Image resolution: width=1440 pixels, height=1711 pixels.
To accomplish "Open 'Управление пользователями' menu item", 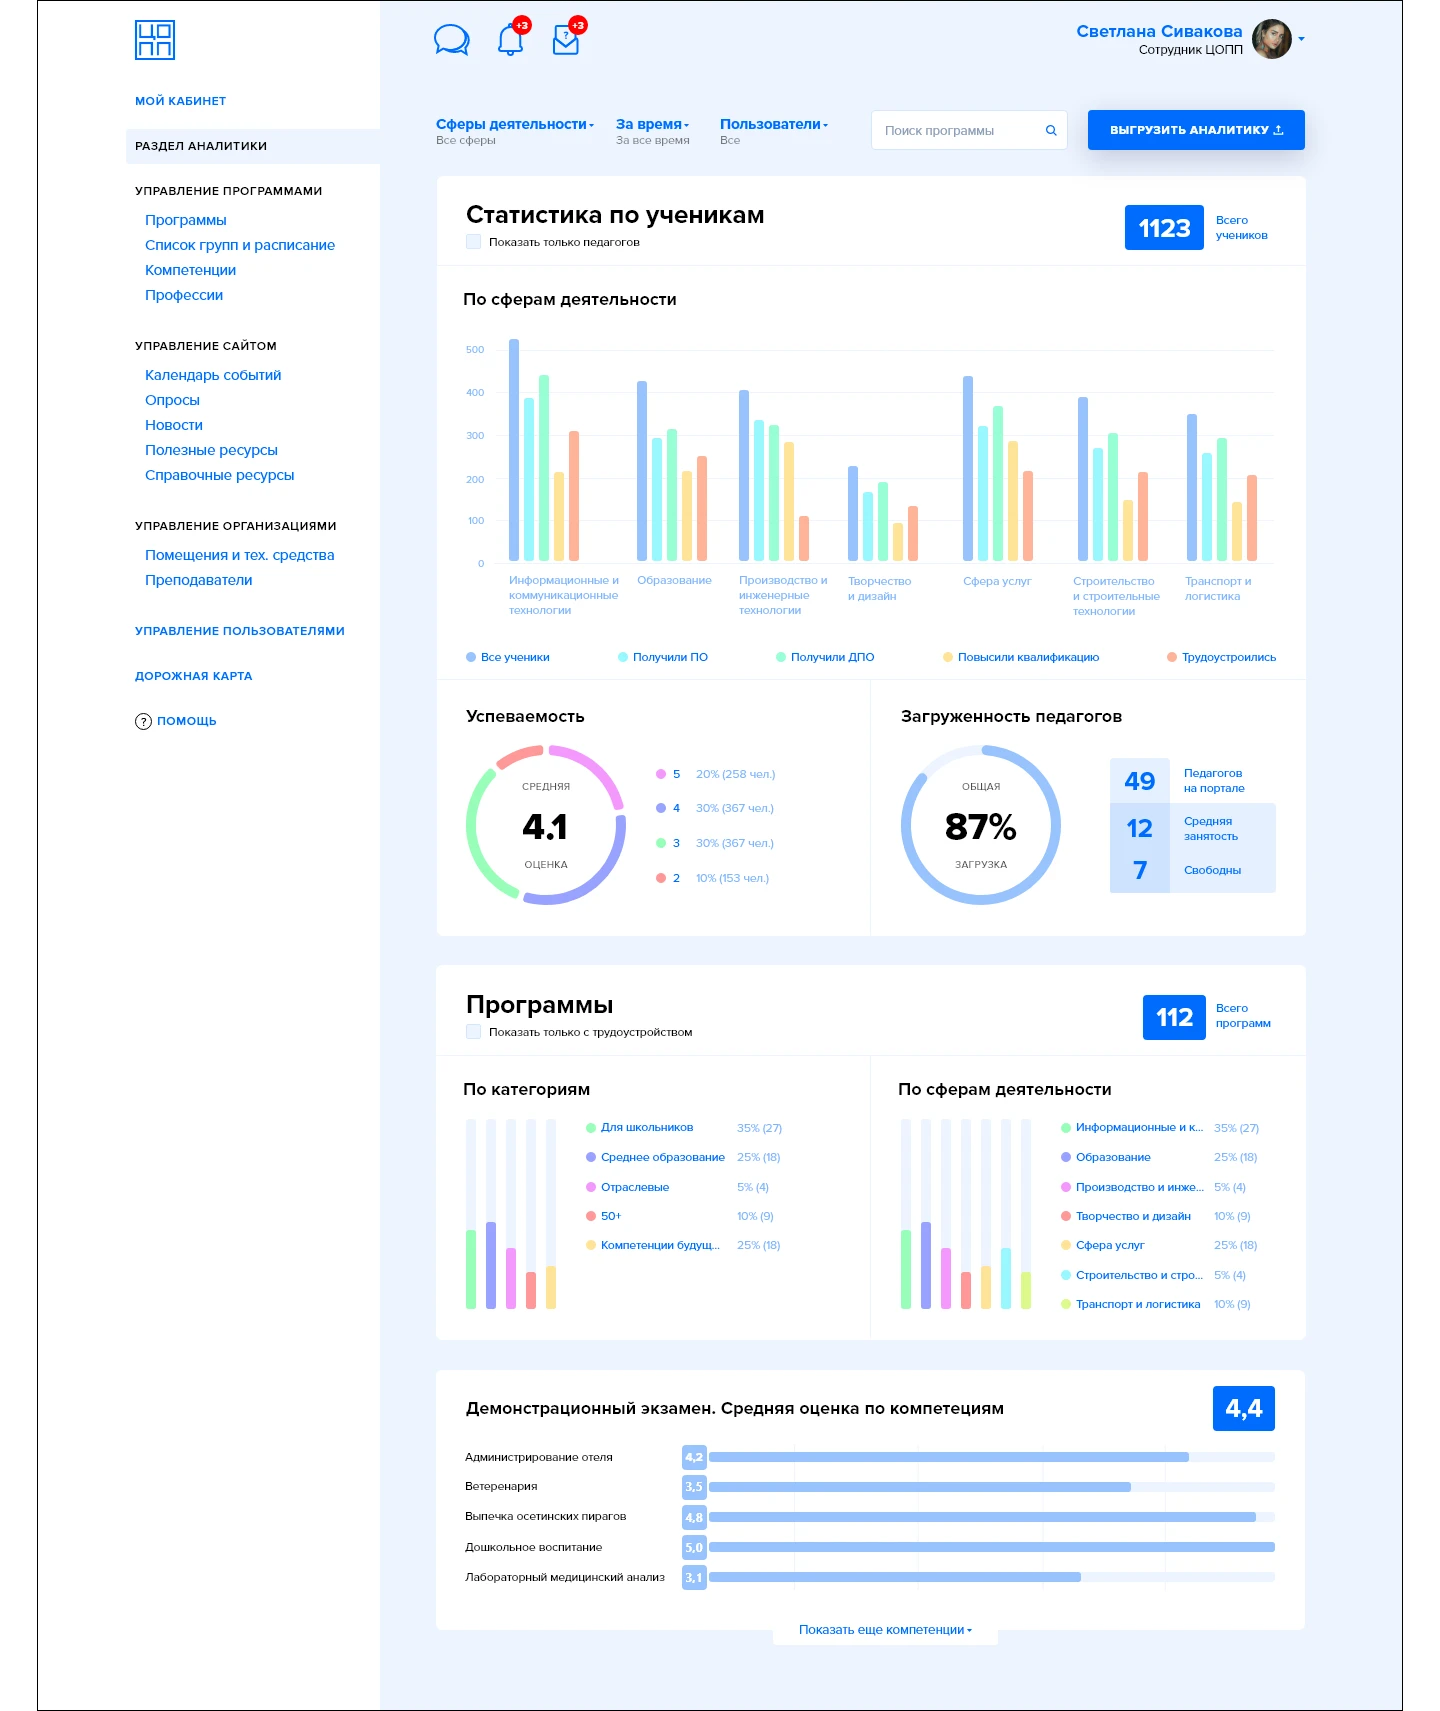I will pos(240,631).
